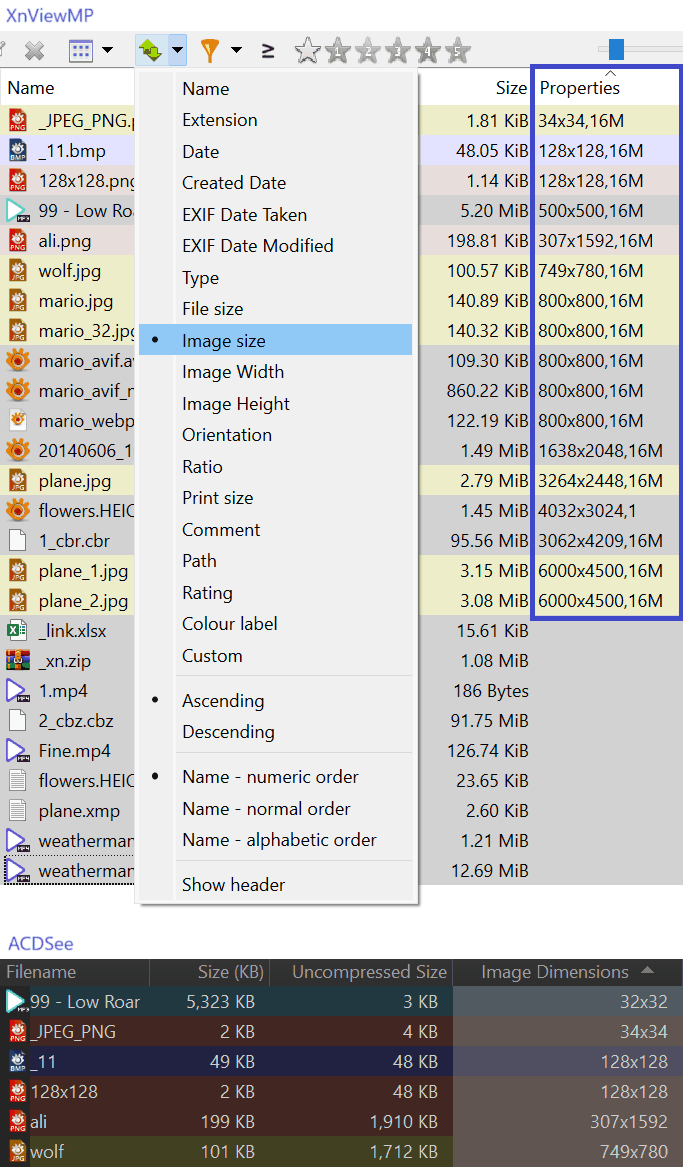Set rating to five stars
Screen dimensions: 683x1167
click(458, 49)
